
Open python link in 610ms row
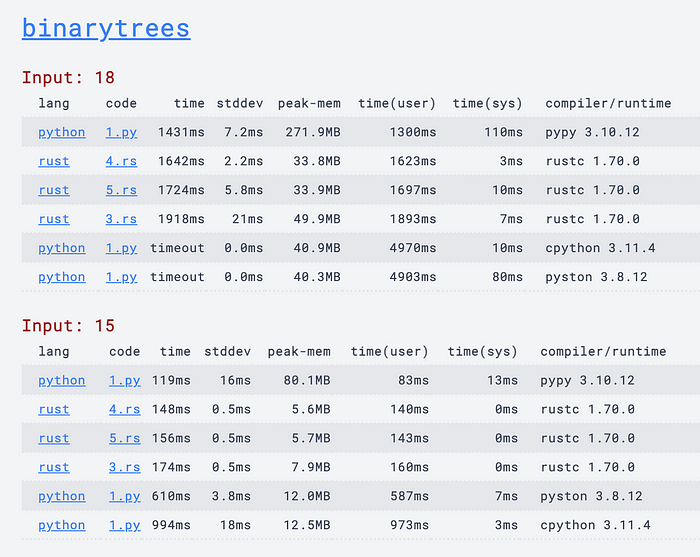tap(62, 496)
